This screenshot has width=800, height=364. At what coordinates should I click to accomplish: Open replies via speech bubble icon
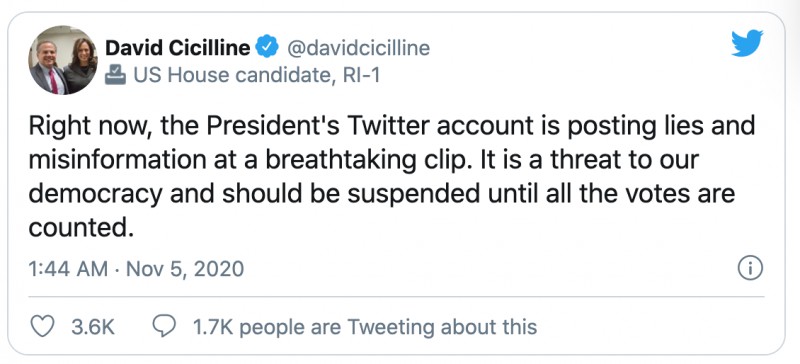pos(164,326)
